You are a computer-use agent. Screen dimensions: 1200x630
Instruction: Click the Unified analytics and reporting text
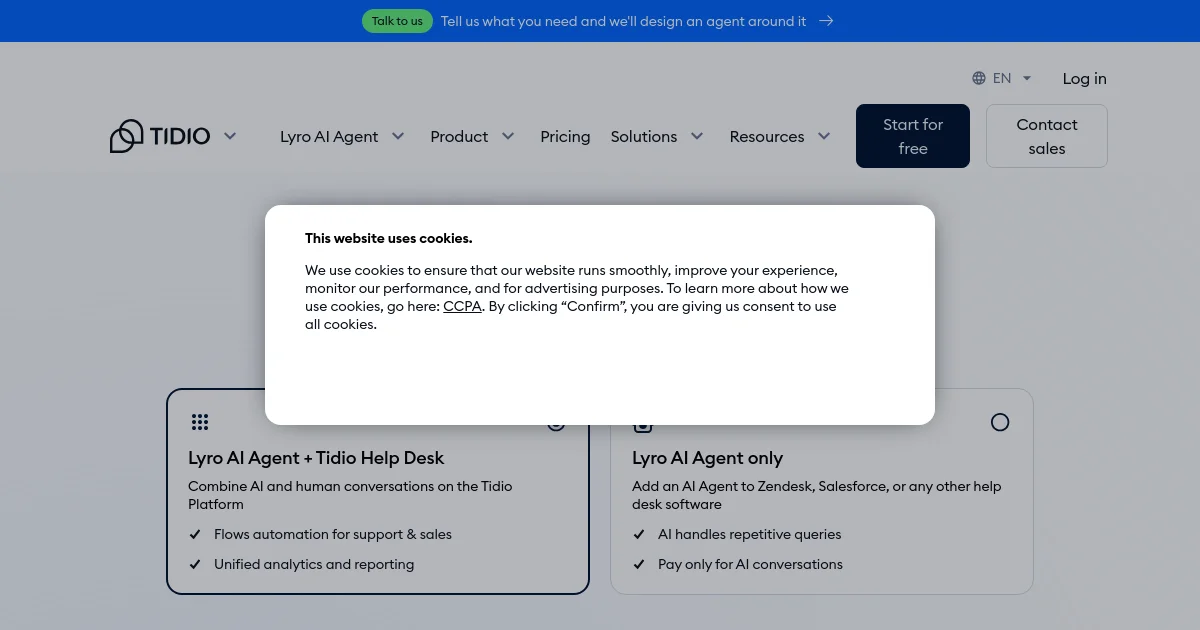(314, 564)
